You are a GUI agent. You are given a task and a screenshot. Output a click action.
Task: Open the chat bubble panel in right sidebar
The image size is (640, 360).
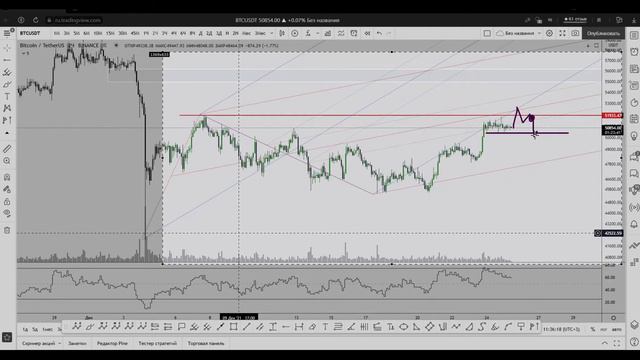634,173
